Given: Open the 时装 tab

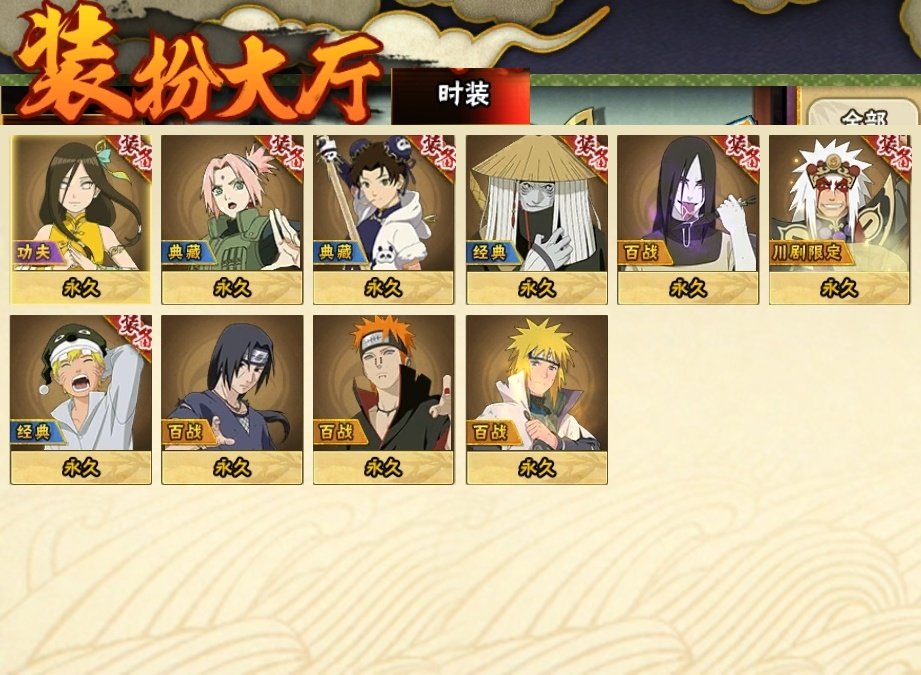Looking at the screenshot, I should (461, 96).
